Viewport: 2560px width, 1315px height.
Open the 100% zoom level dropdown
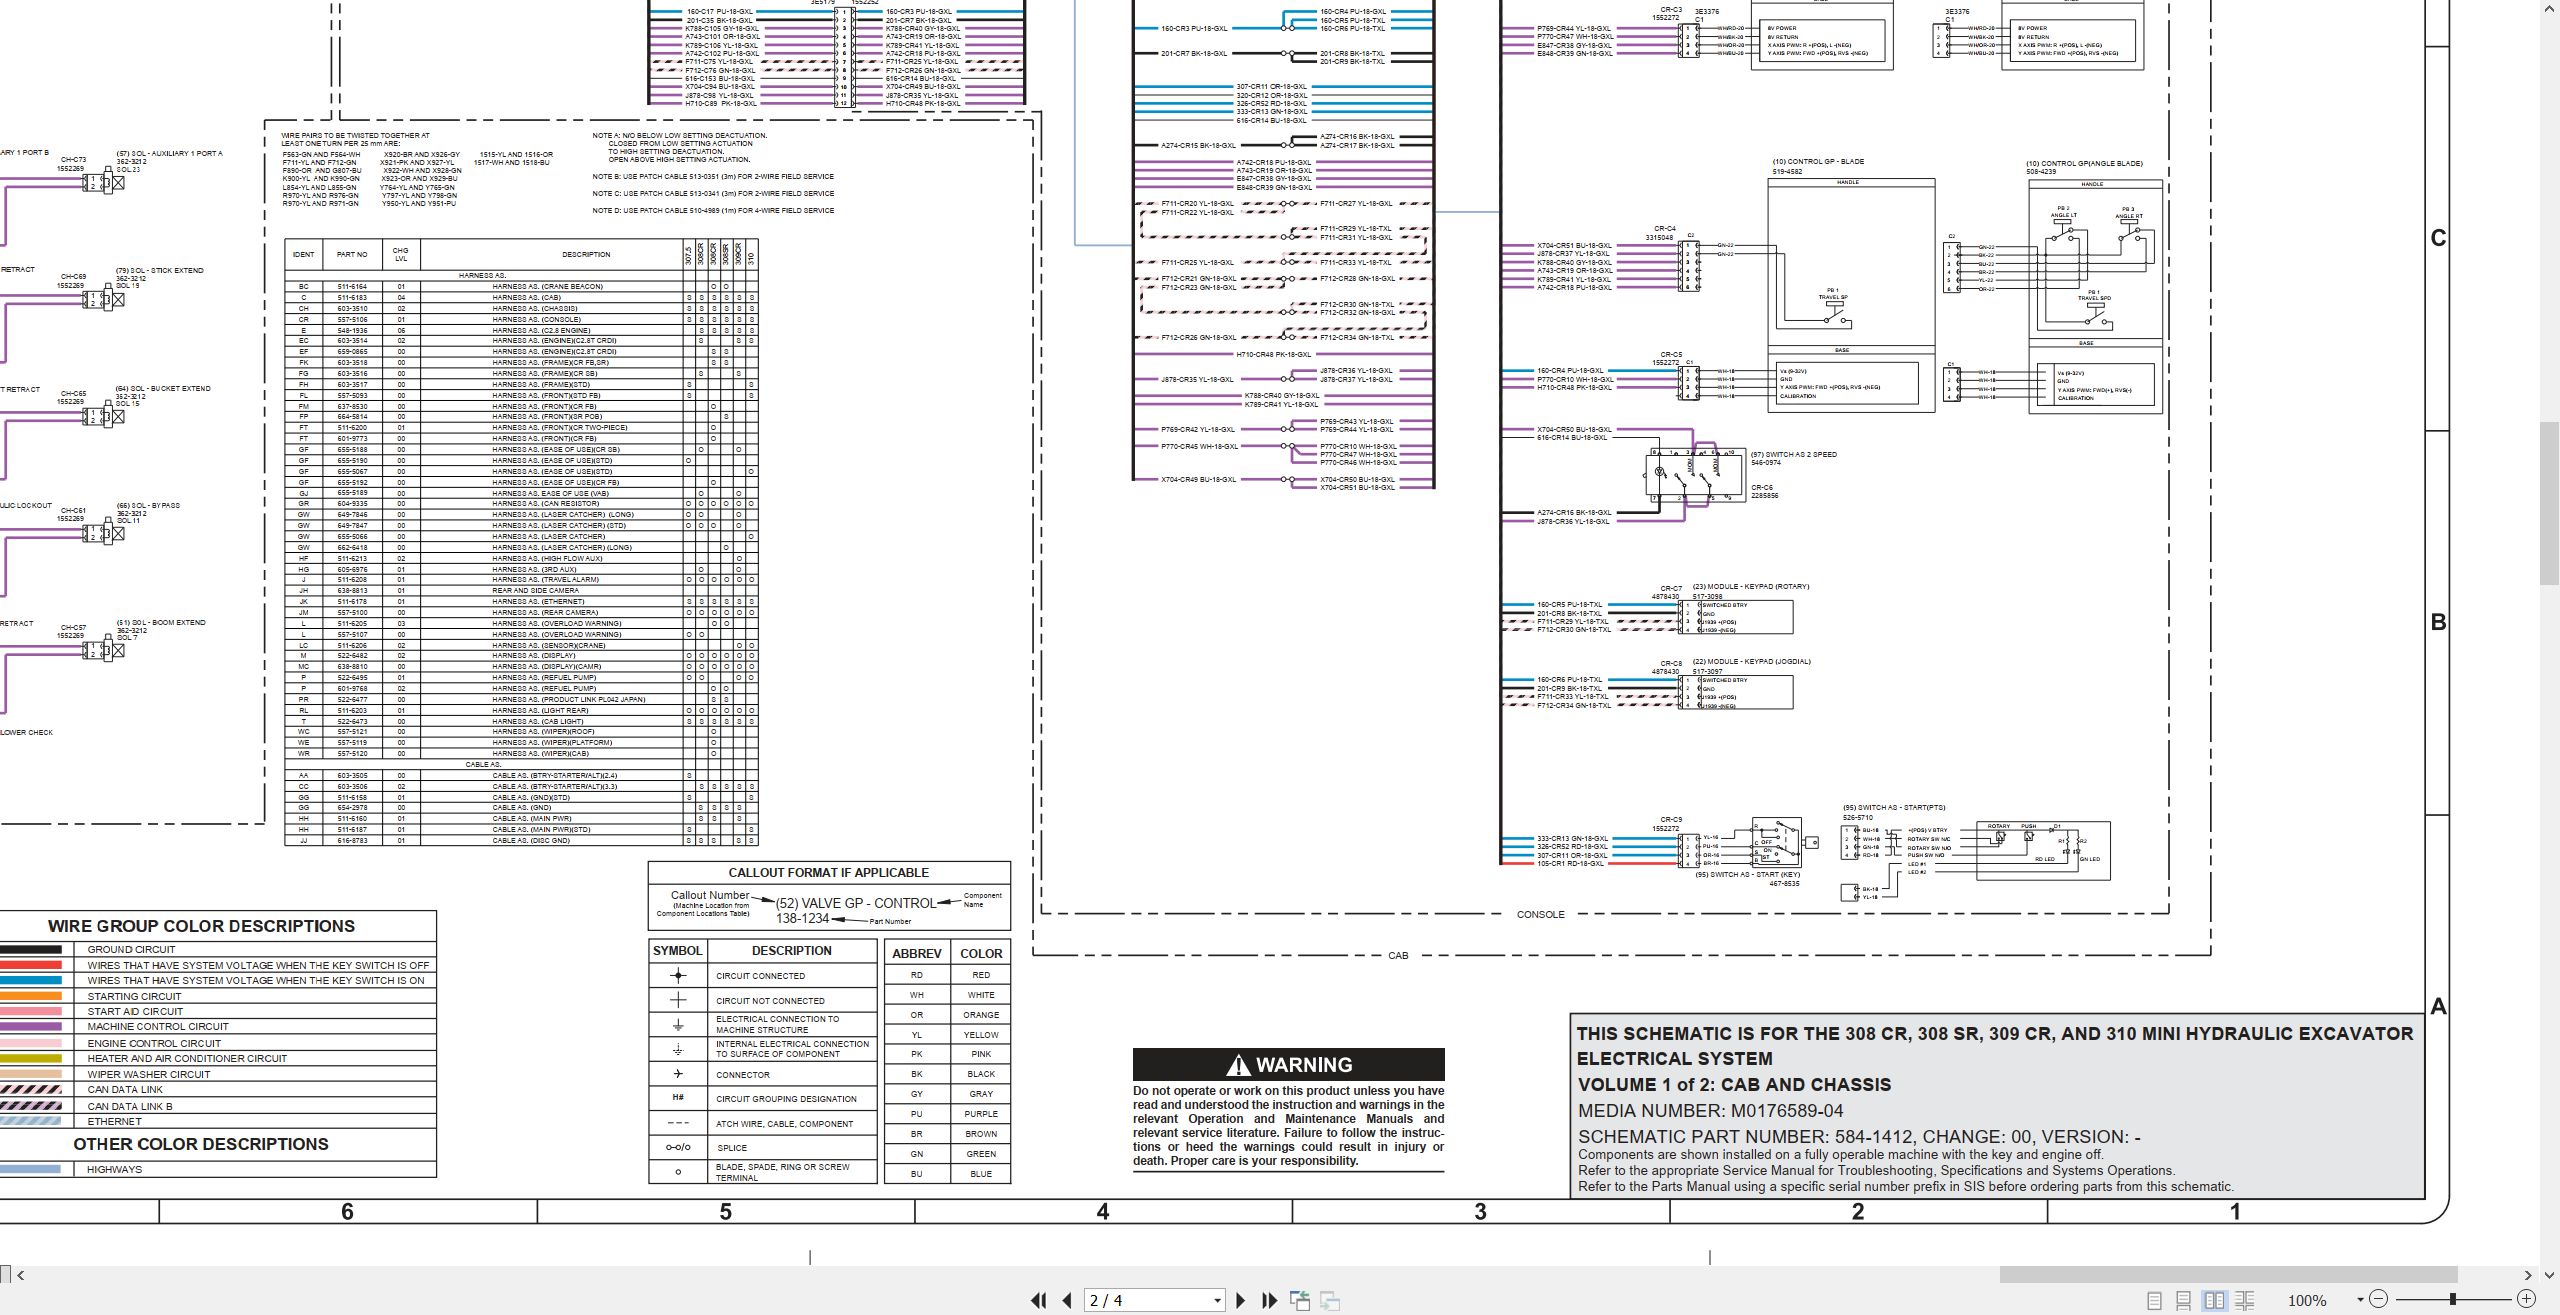[2360, 1300]
